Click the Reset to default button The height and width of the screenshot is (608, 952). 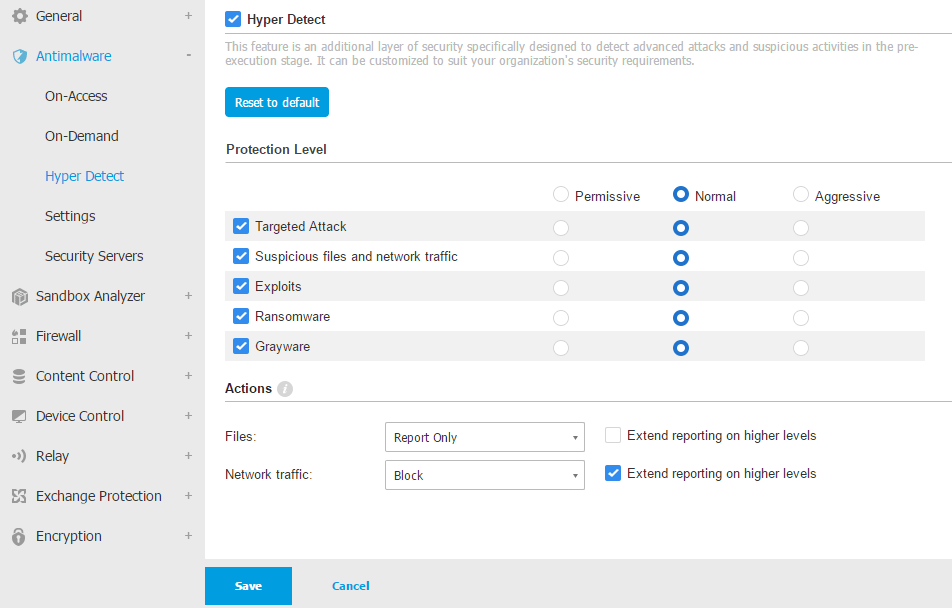pos(277,102)
